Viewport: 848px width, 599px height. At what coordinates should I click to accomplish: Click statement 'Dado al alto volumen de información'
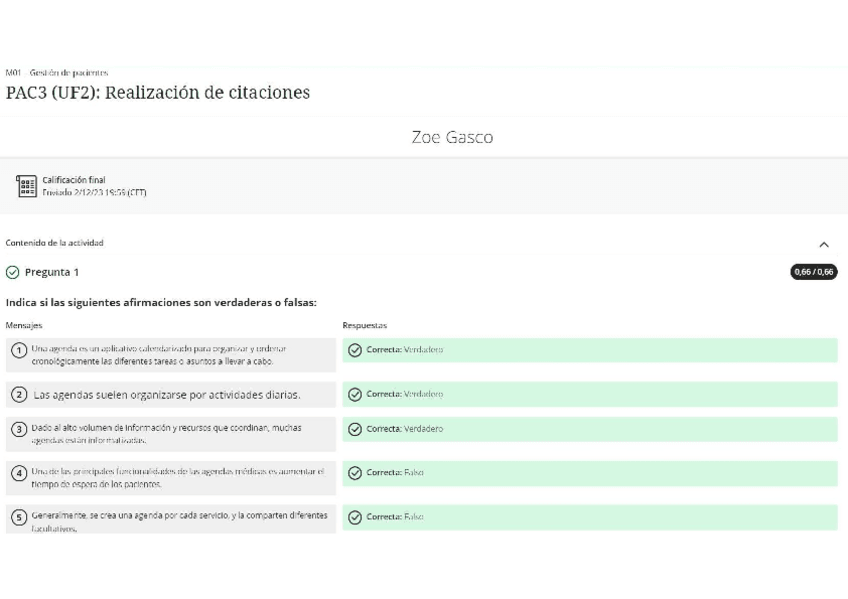coord(167,434)
